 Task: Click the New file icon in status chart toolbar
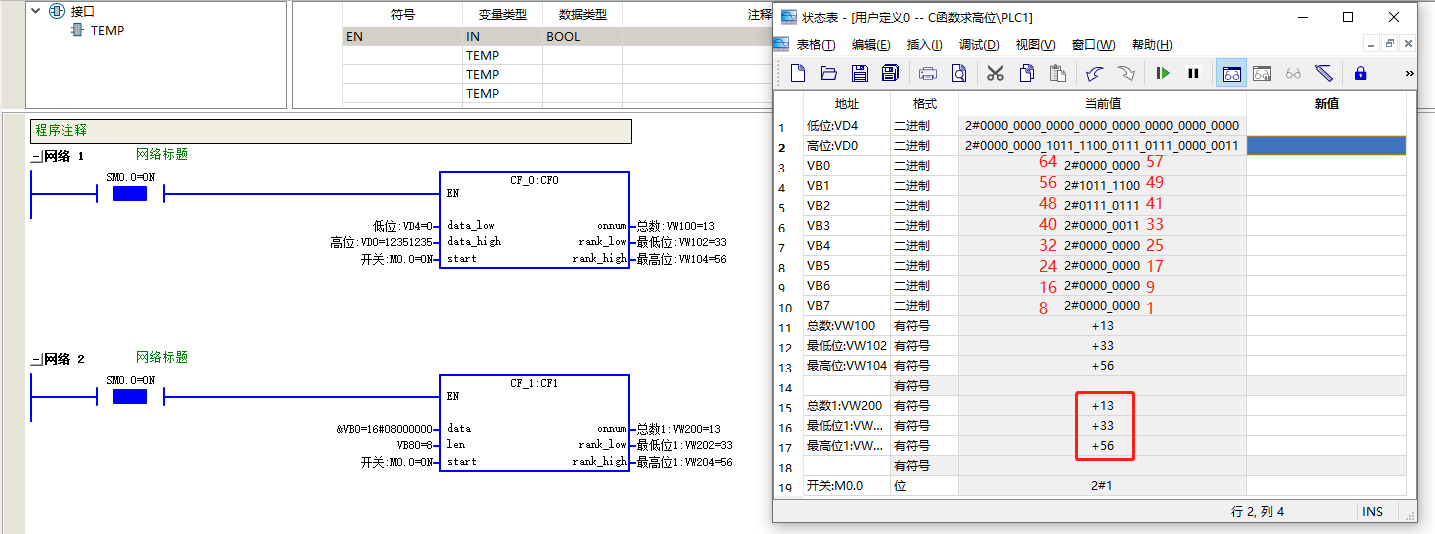coord(798,73)
